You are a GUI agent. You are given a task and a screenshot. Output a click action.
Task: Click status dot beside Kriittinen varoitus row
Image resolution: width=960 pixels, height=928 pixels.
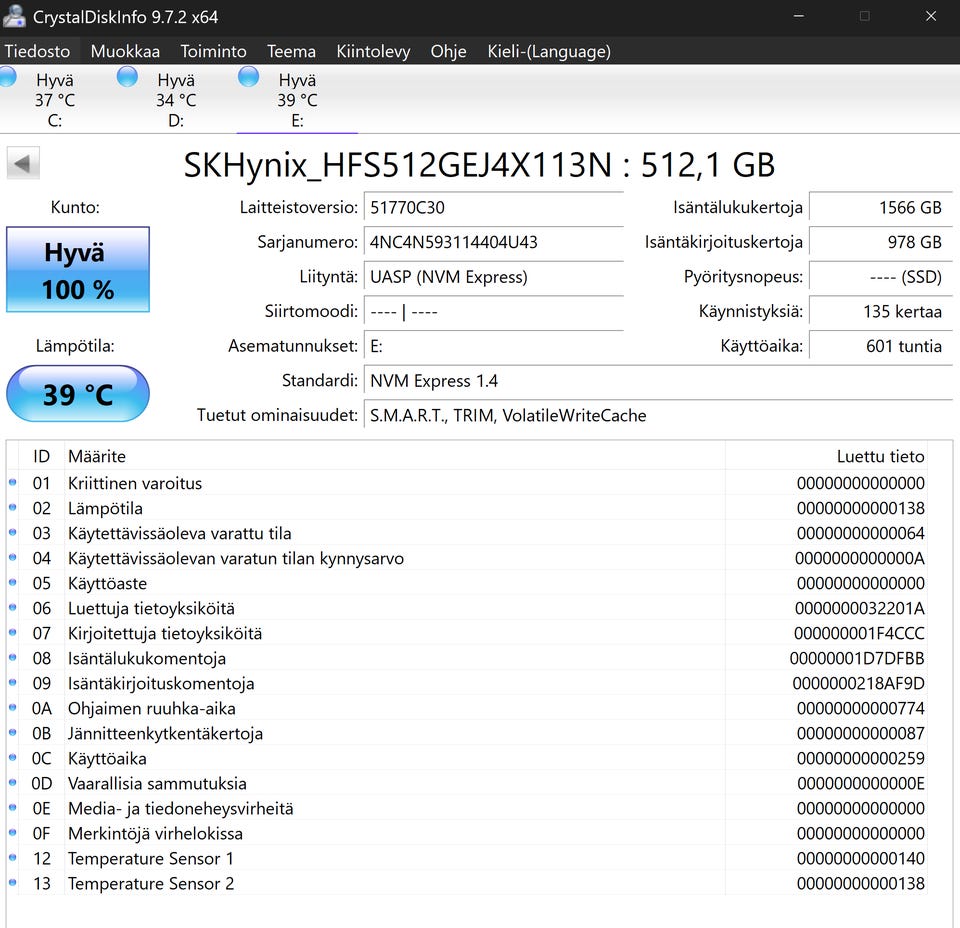click(13, 483)
